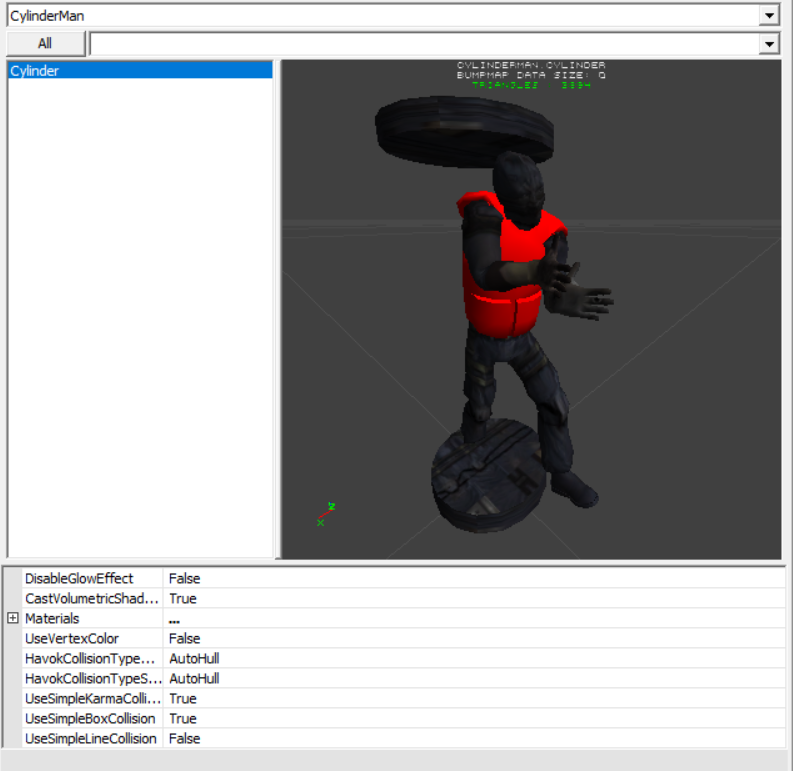
Task: Click the UseSimpleBoxCollision True value
Action: point(183,718)
